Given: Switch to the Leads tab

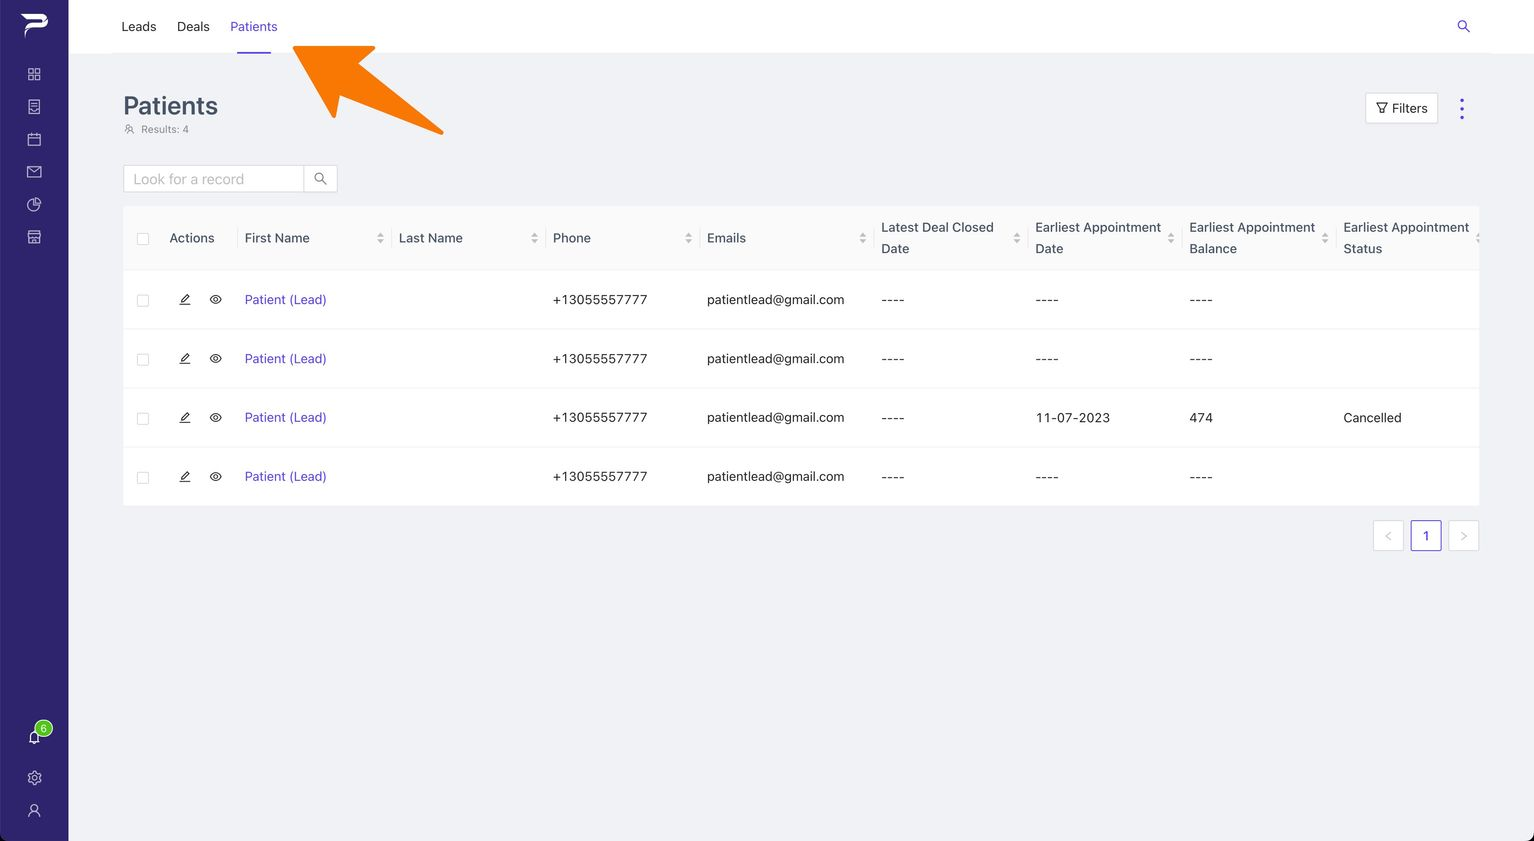Looking at the screenshot, I should click(139, 27).
